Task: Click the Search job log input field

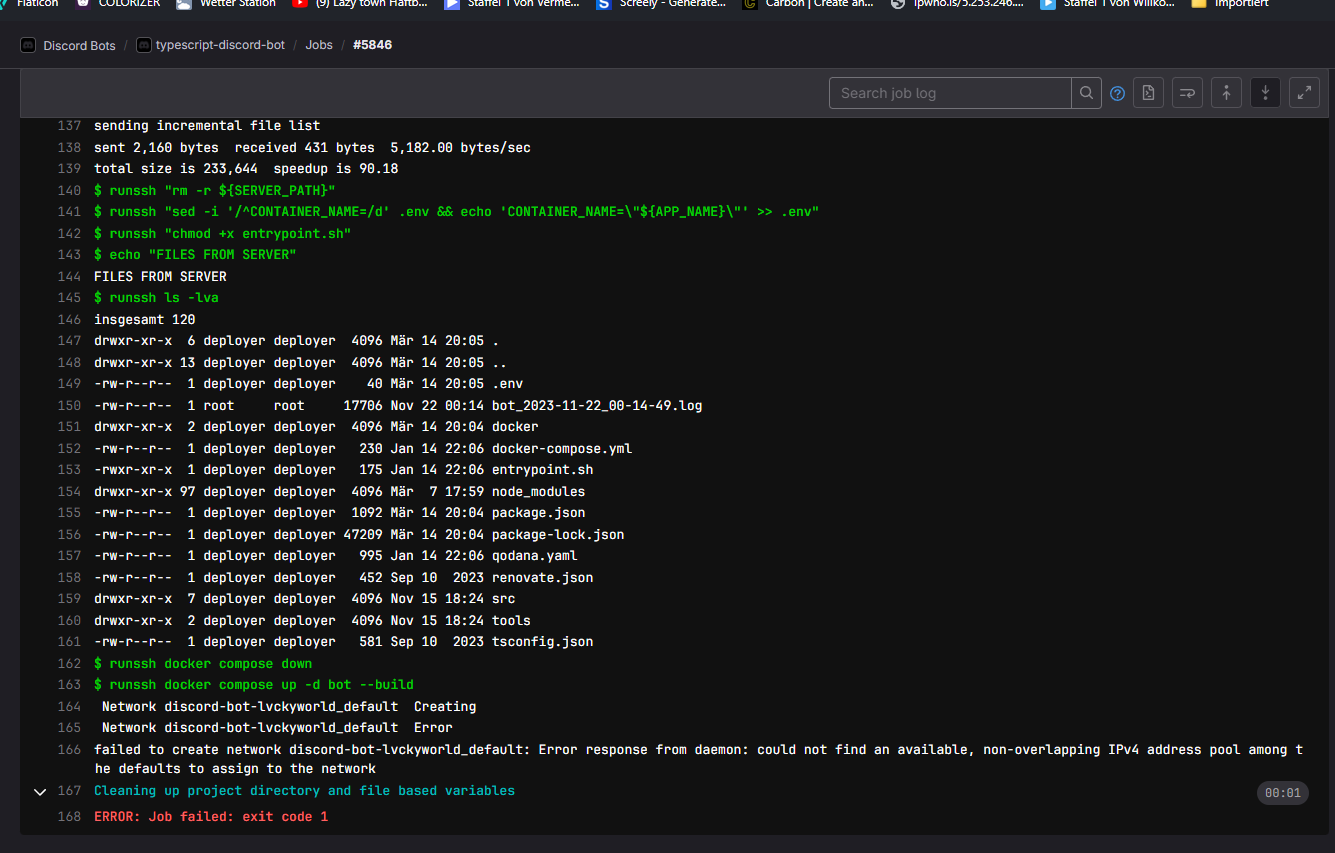Action: click(x=950, y=93)
